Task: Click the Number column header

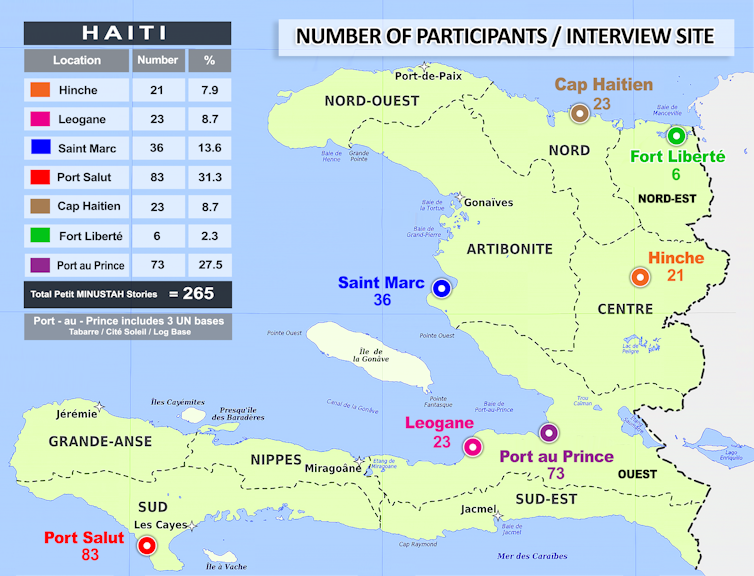Action: click(x=156, y=60)
